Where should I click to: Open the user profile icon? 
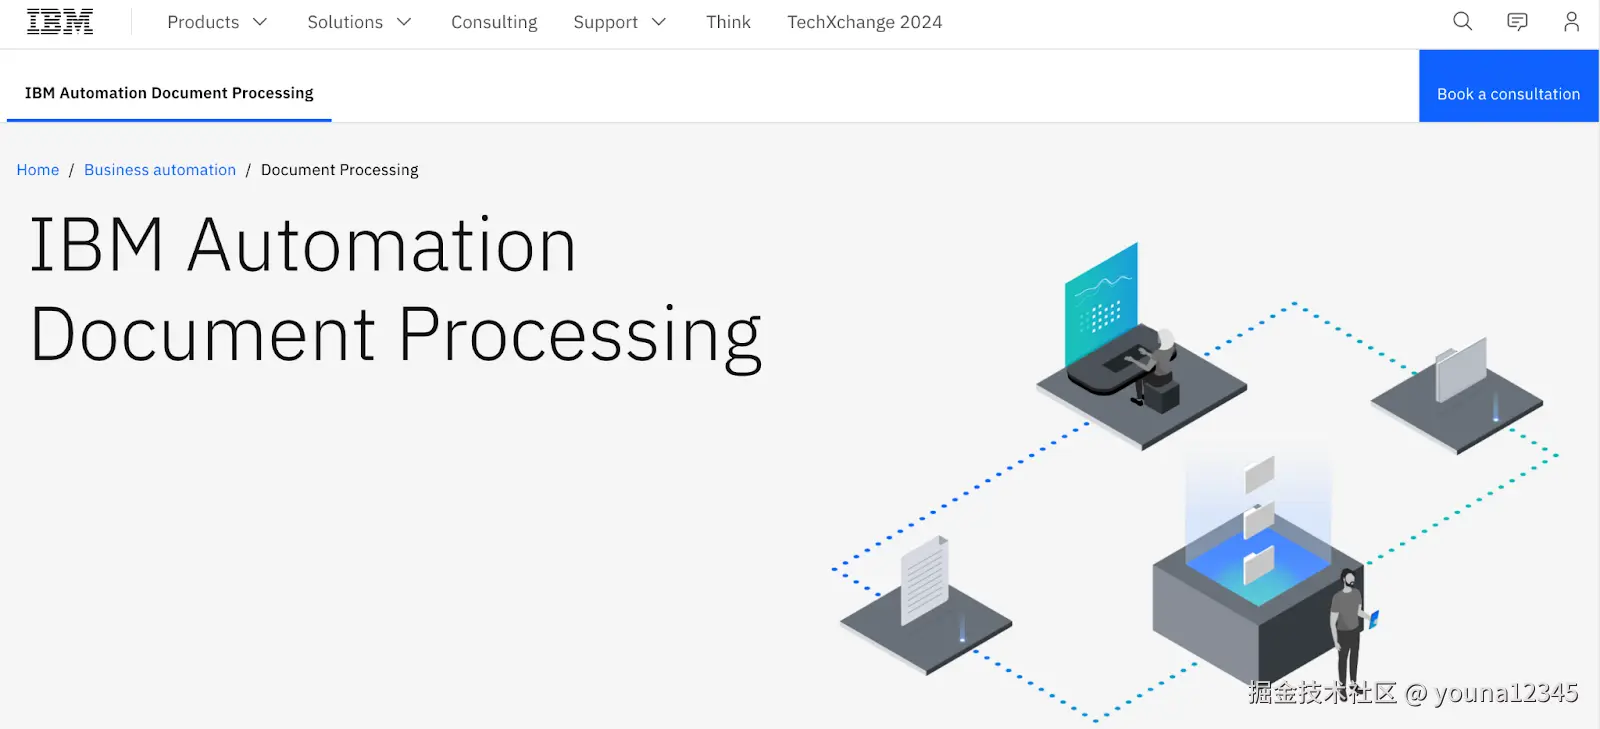(x=1571, y=22)
